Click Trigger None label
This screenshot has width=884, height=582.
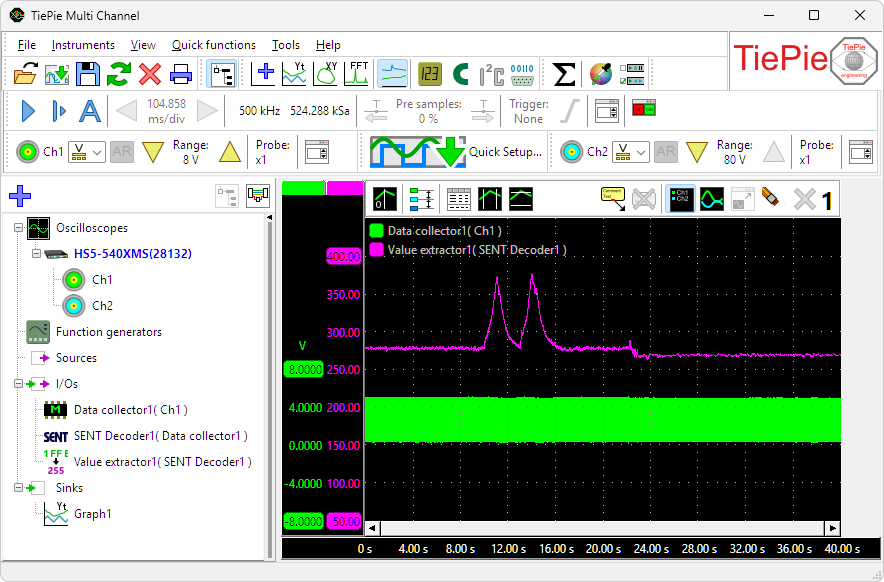pyautogui.click(x=528, y=111)
